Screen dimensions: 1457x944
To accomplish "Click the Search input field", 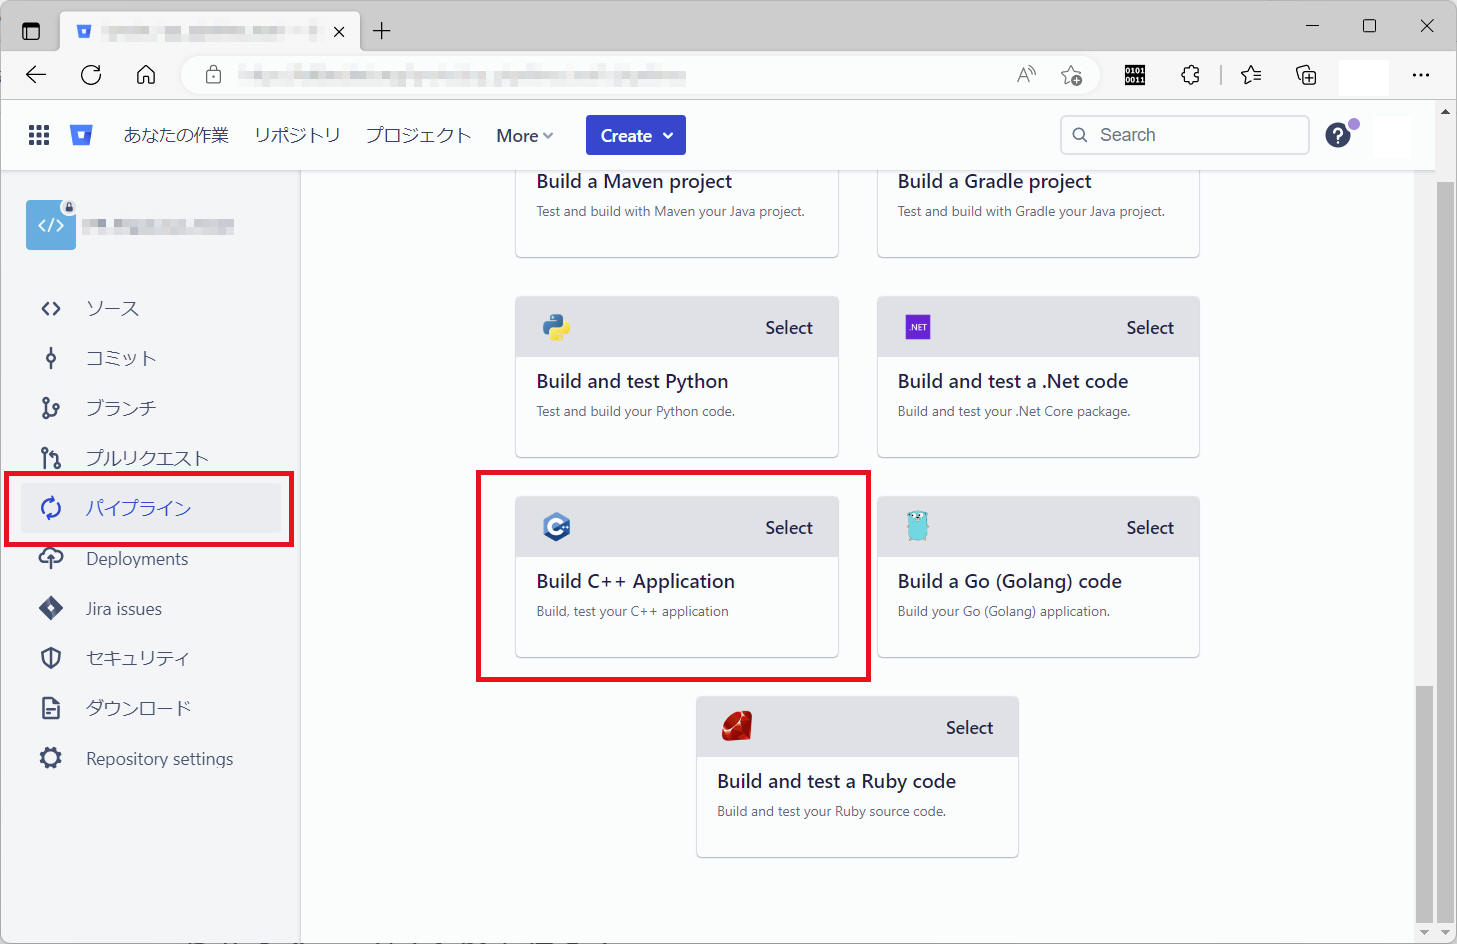I will point(1185,134).
